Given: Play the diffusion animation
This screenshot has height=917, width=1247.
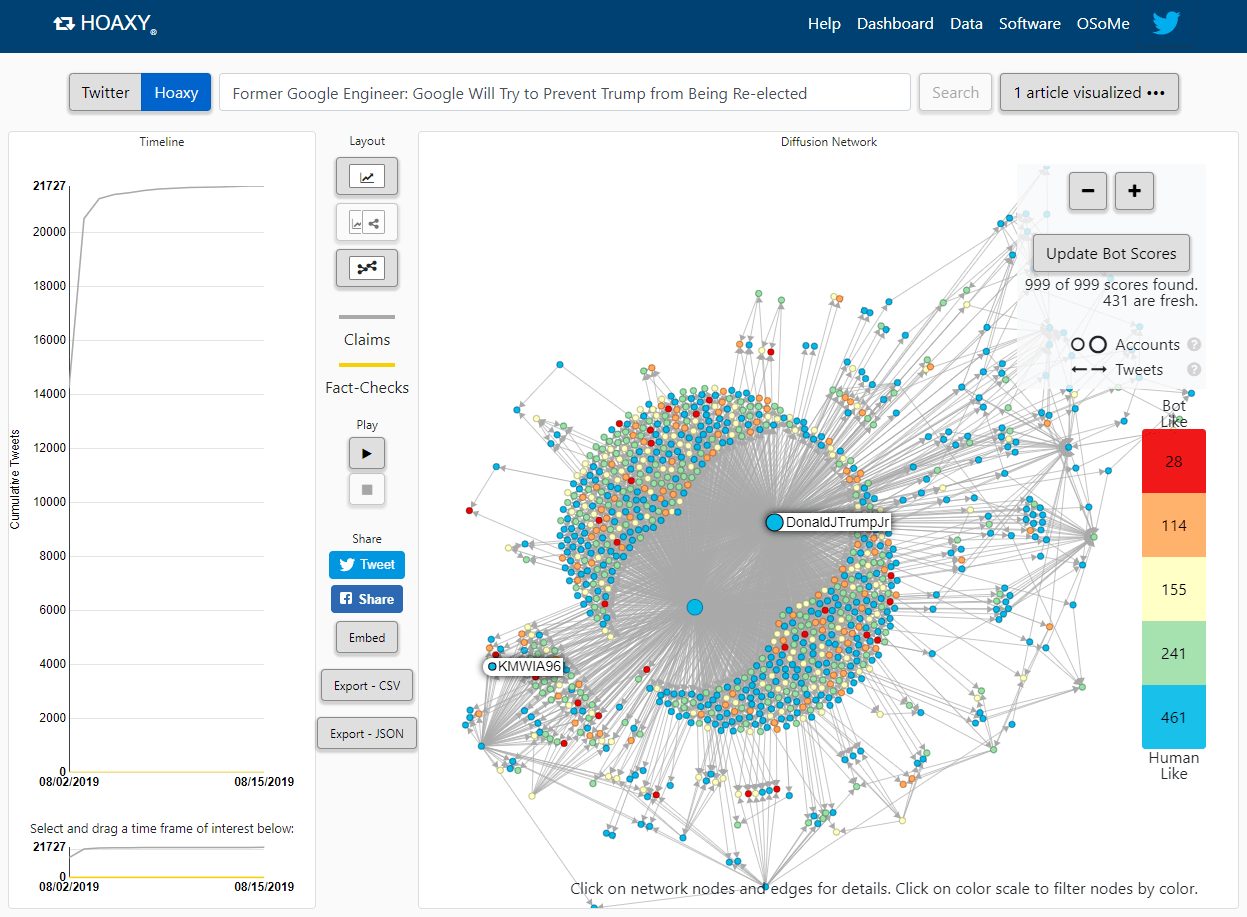Looking at the screenshot, I should tap(367, 453).
